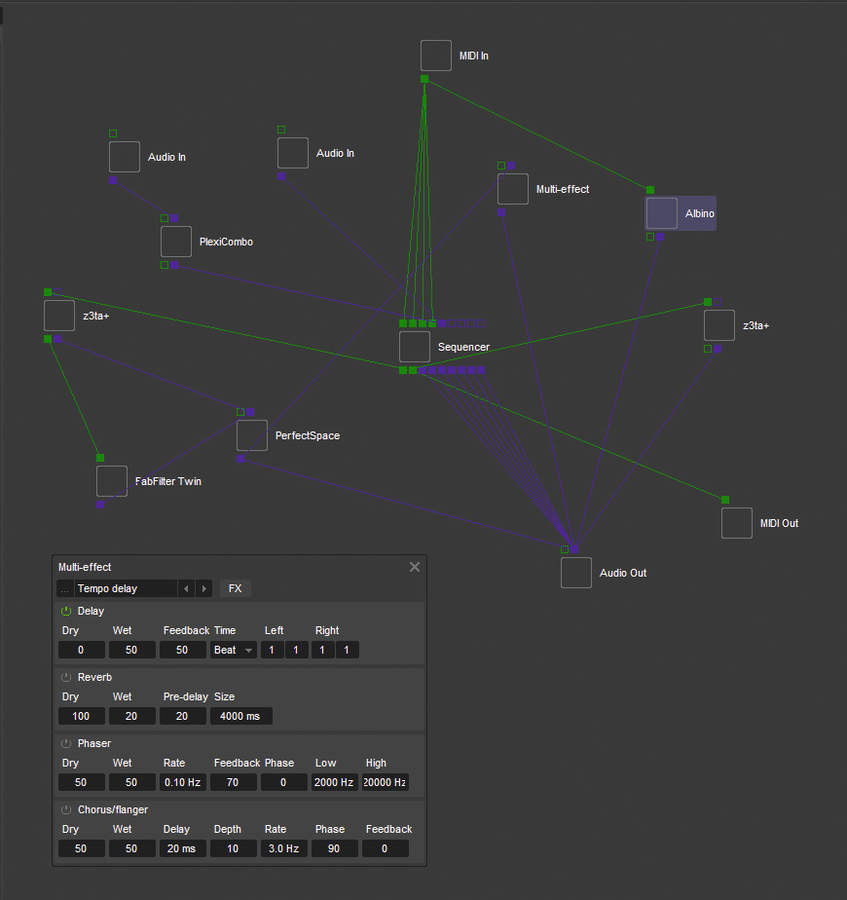Go to the next Multi-effect preset
This screenshot has width=847, height=900.
(204, 588)
